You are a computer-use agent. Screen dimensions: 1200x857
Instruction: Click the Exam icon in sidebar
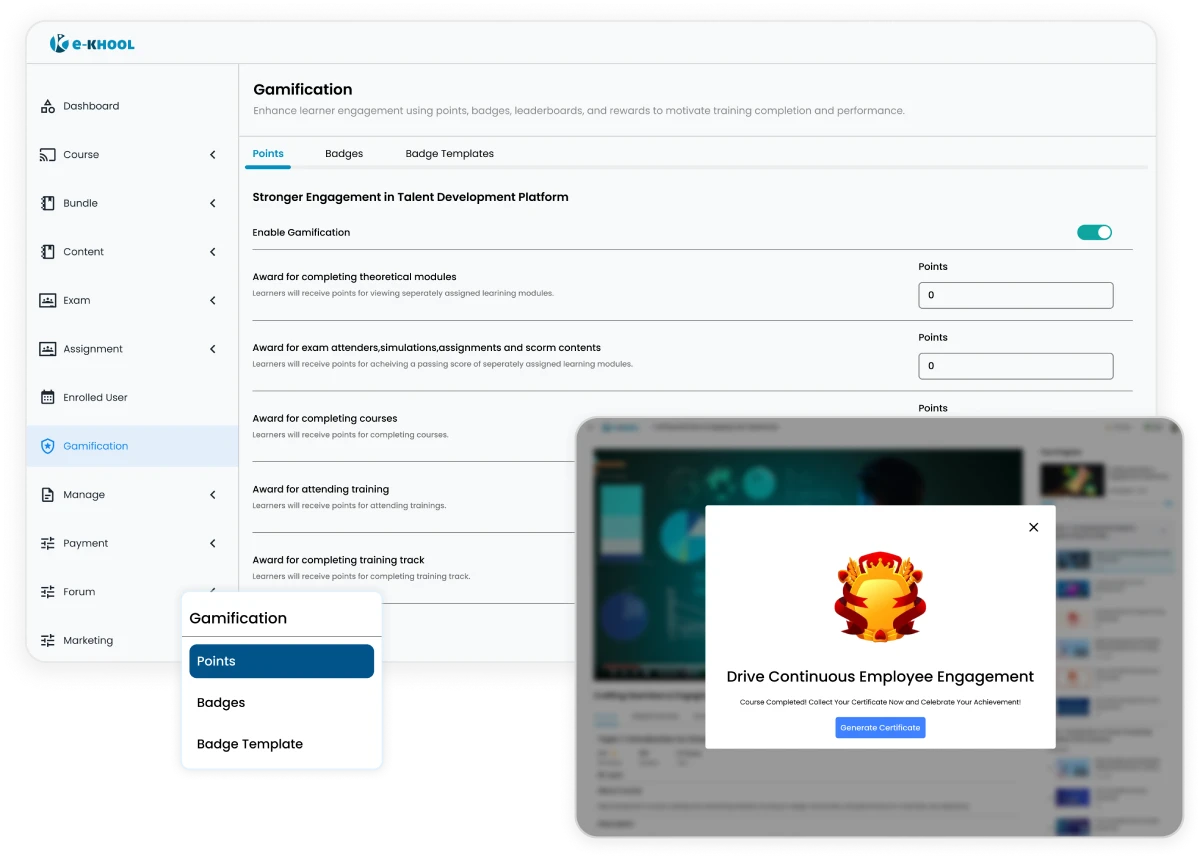pyautogui.click(x=47, y=300)
